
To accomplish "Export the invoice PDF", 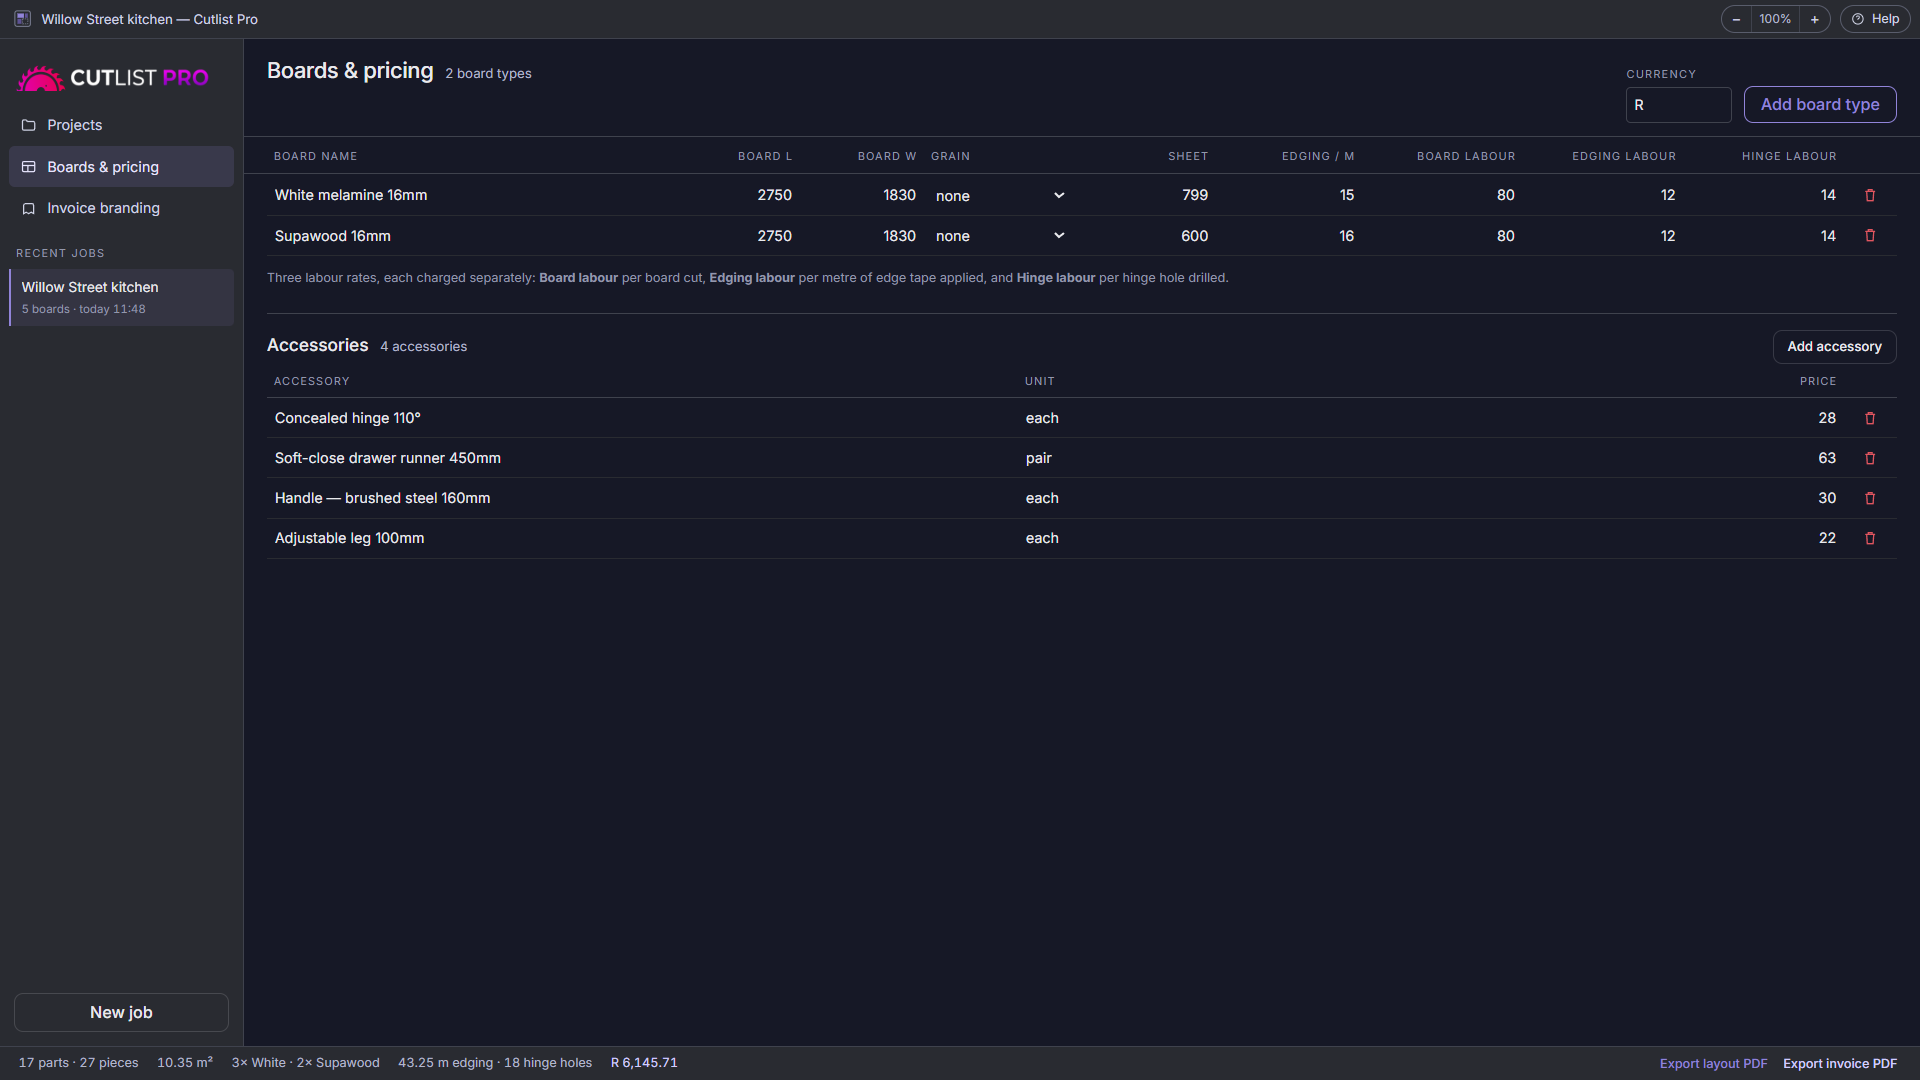I will point(1839,1064).
